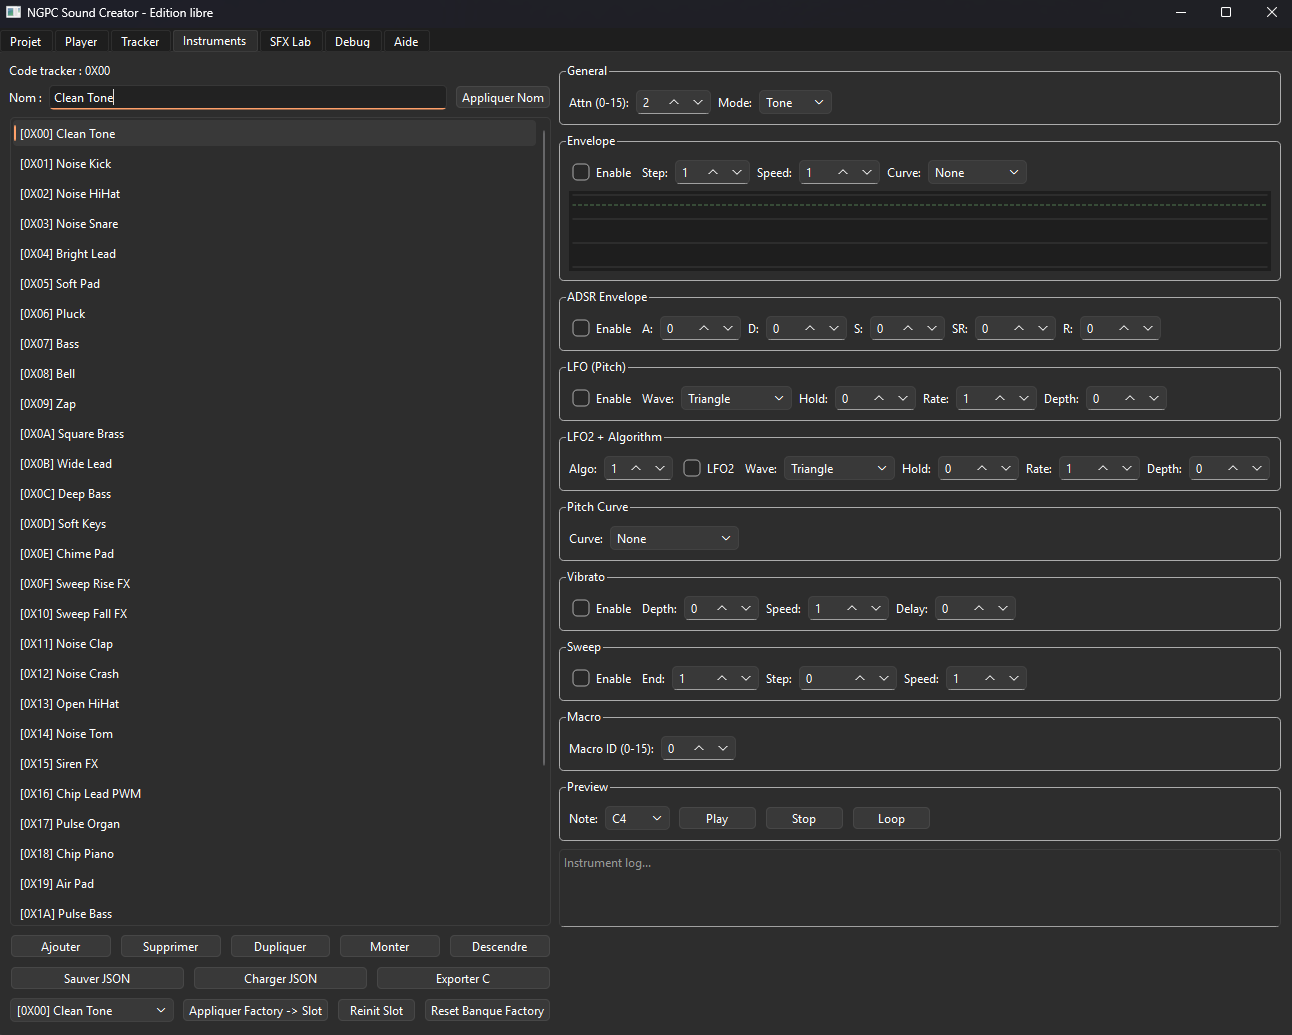Screen dimensions: 1292x1035
Task: Increase ADSR S value using up arrow
Action: click(908, 329)
